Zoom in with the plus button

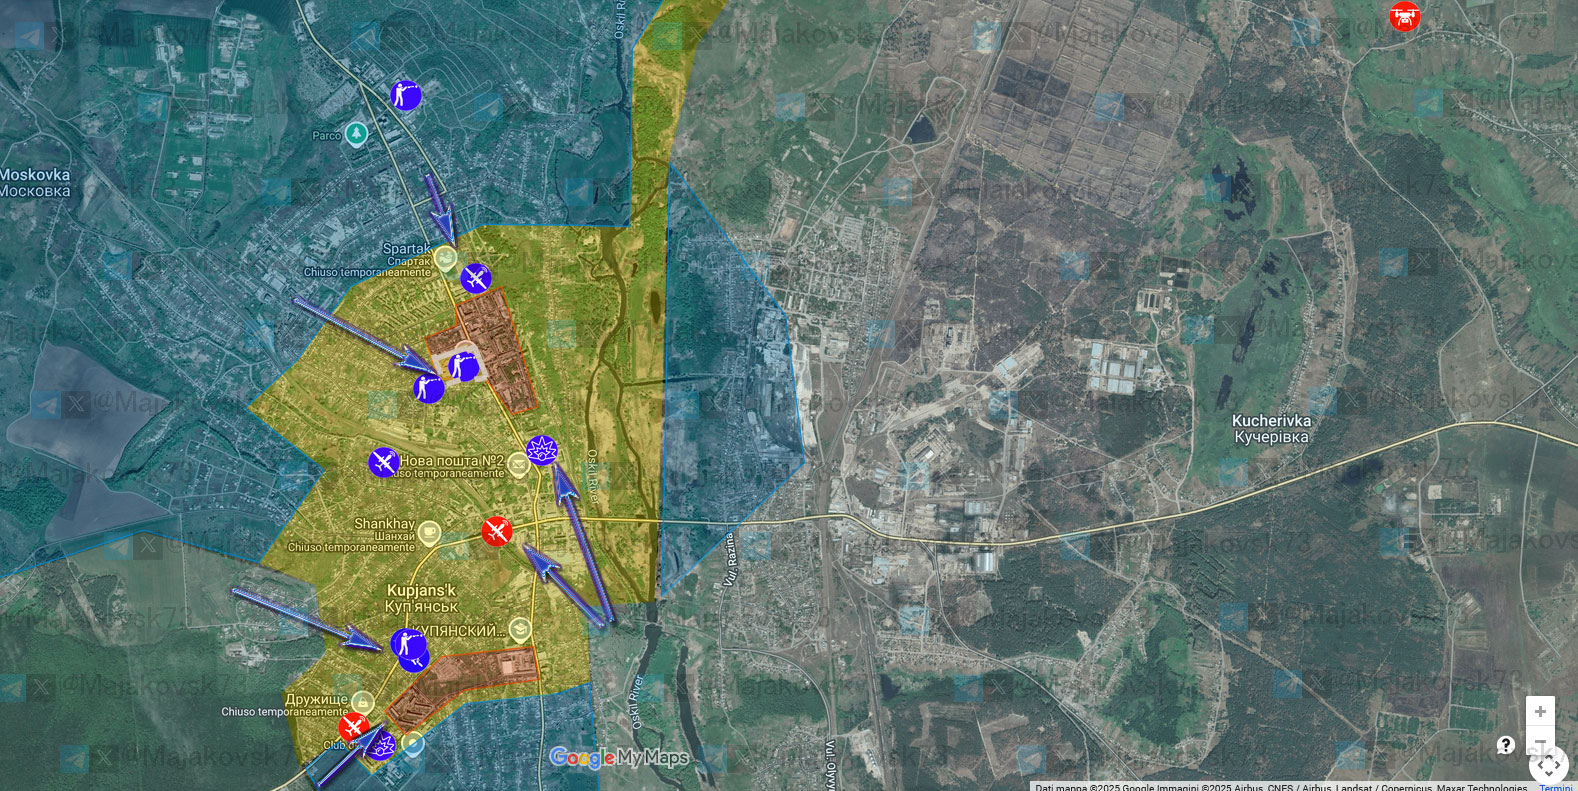(1540, 711)
